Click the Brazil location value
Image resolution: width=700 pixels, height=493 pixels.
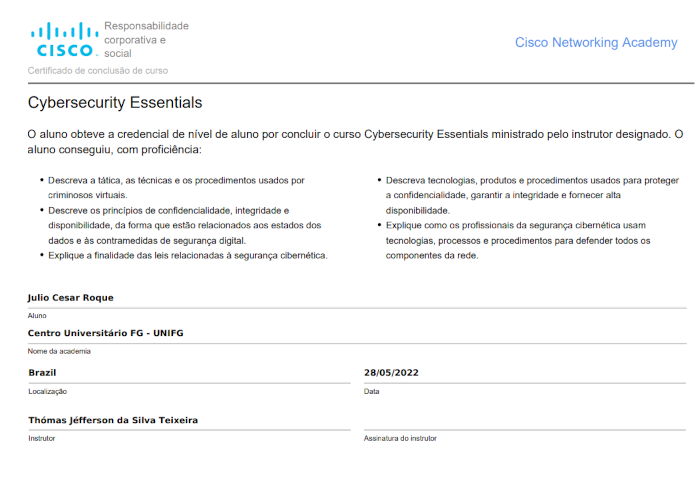click(42, 372)
